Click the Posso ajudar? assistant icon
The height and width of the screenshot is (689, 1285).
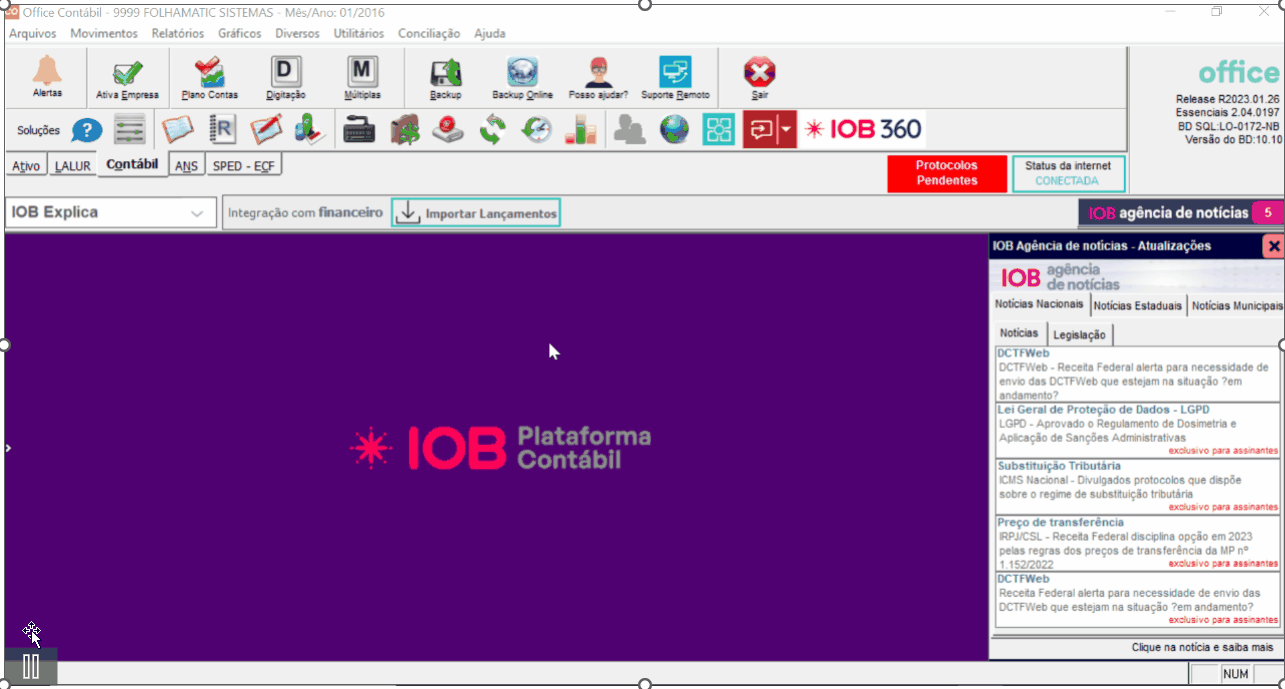[598, 76]
